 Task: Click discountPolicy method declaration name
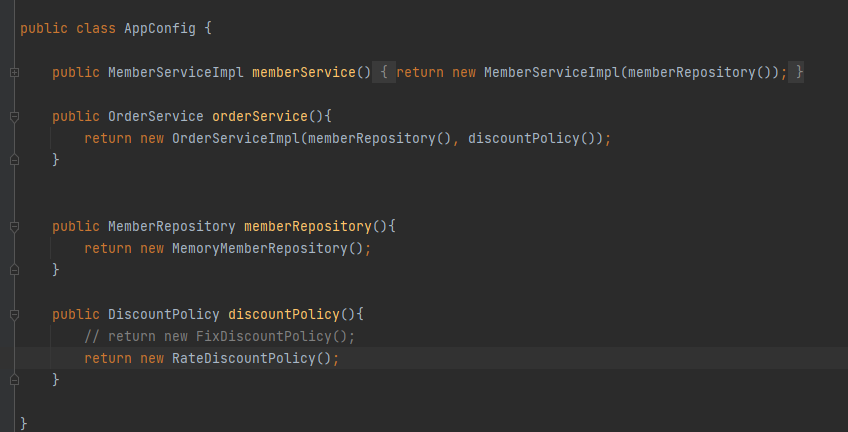[284, 314]
